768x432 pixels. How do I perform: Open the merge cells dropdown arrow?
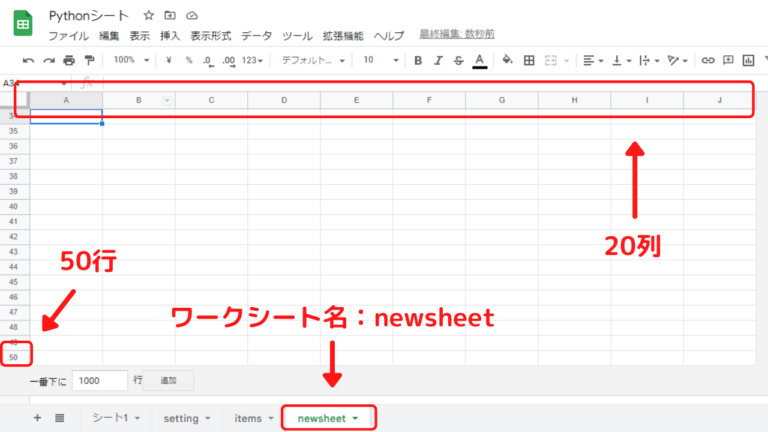point(567,61)
